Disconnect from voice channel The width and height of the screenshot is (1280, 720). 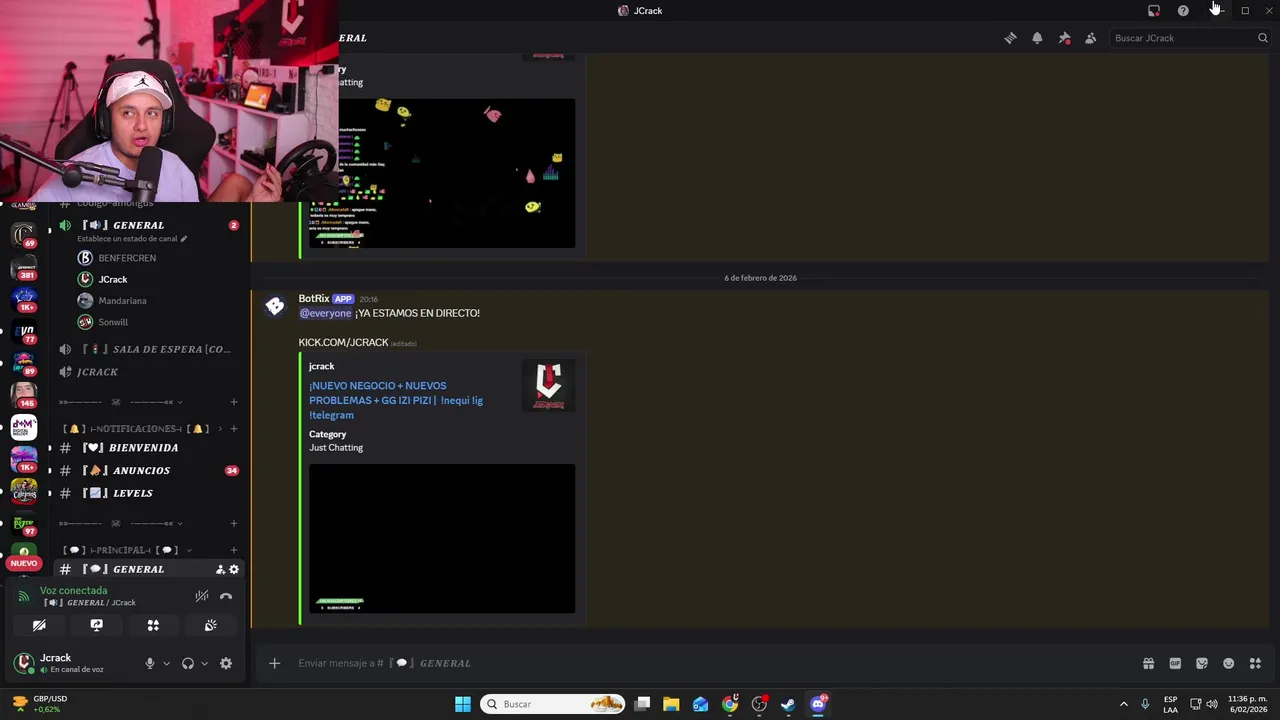tap(226, 596)
